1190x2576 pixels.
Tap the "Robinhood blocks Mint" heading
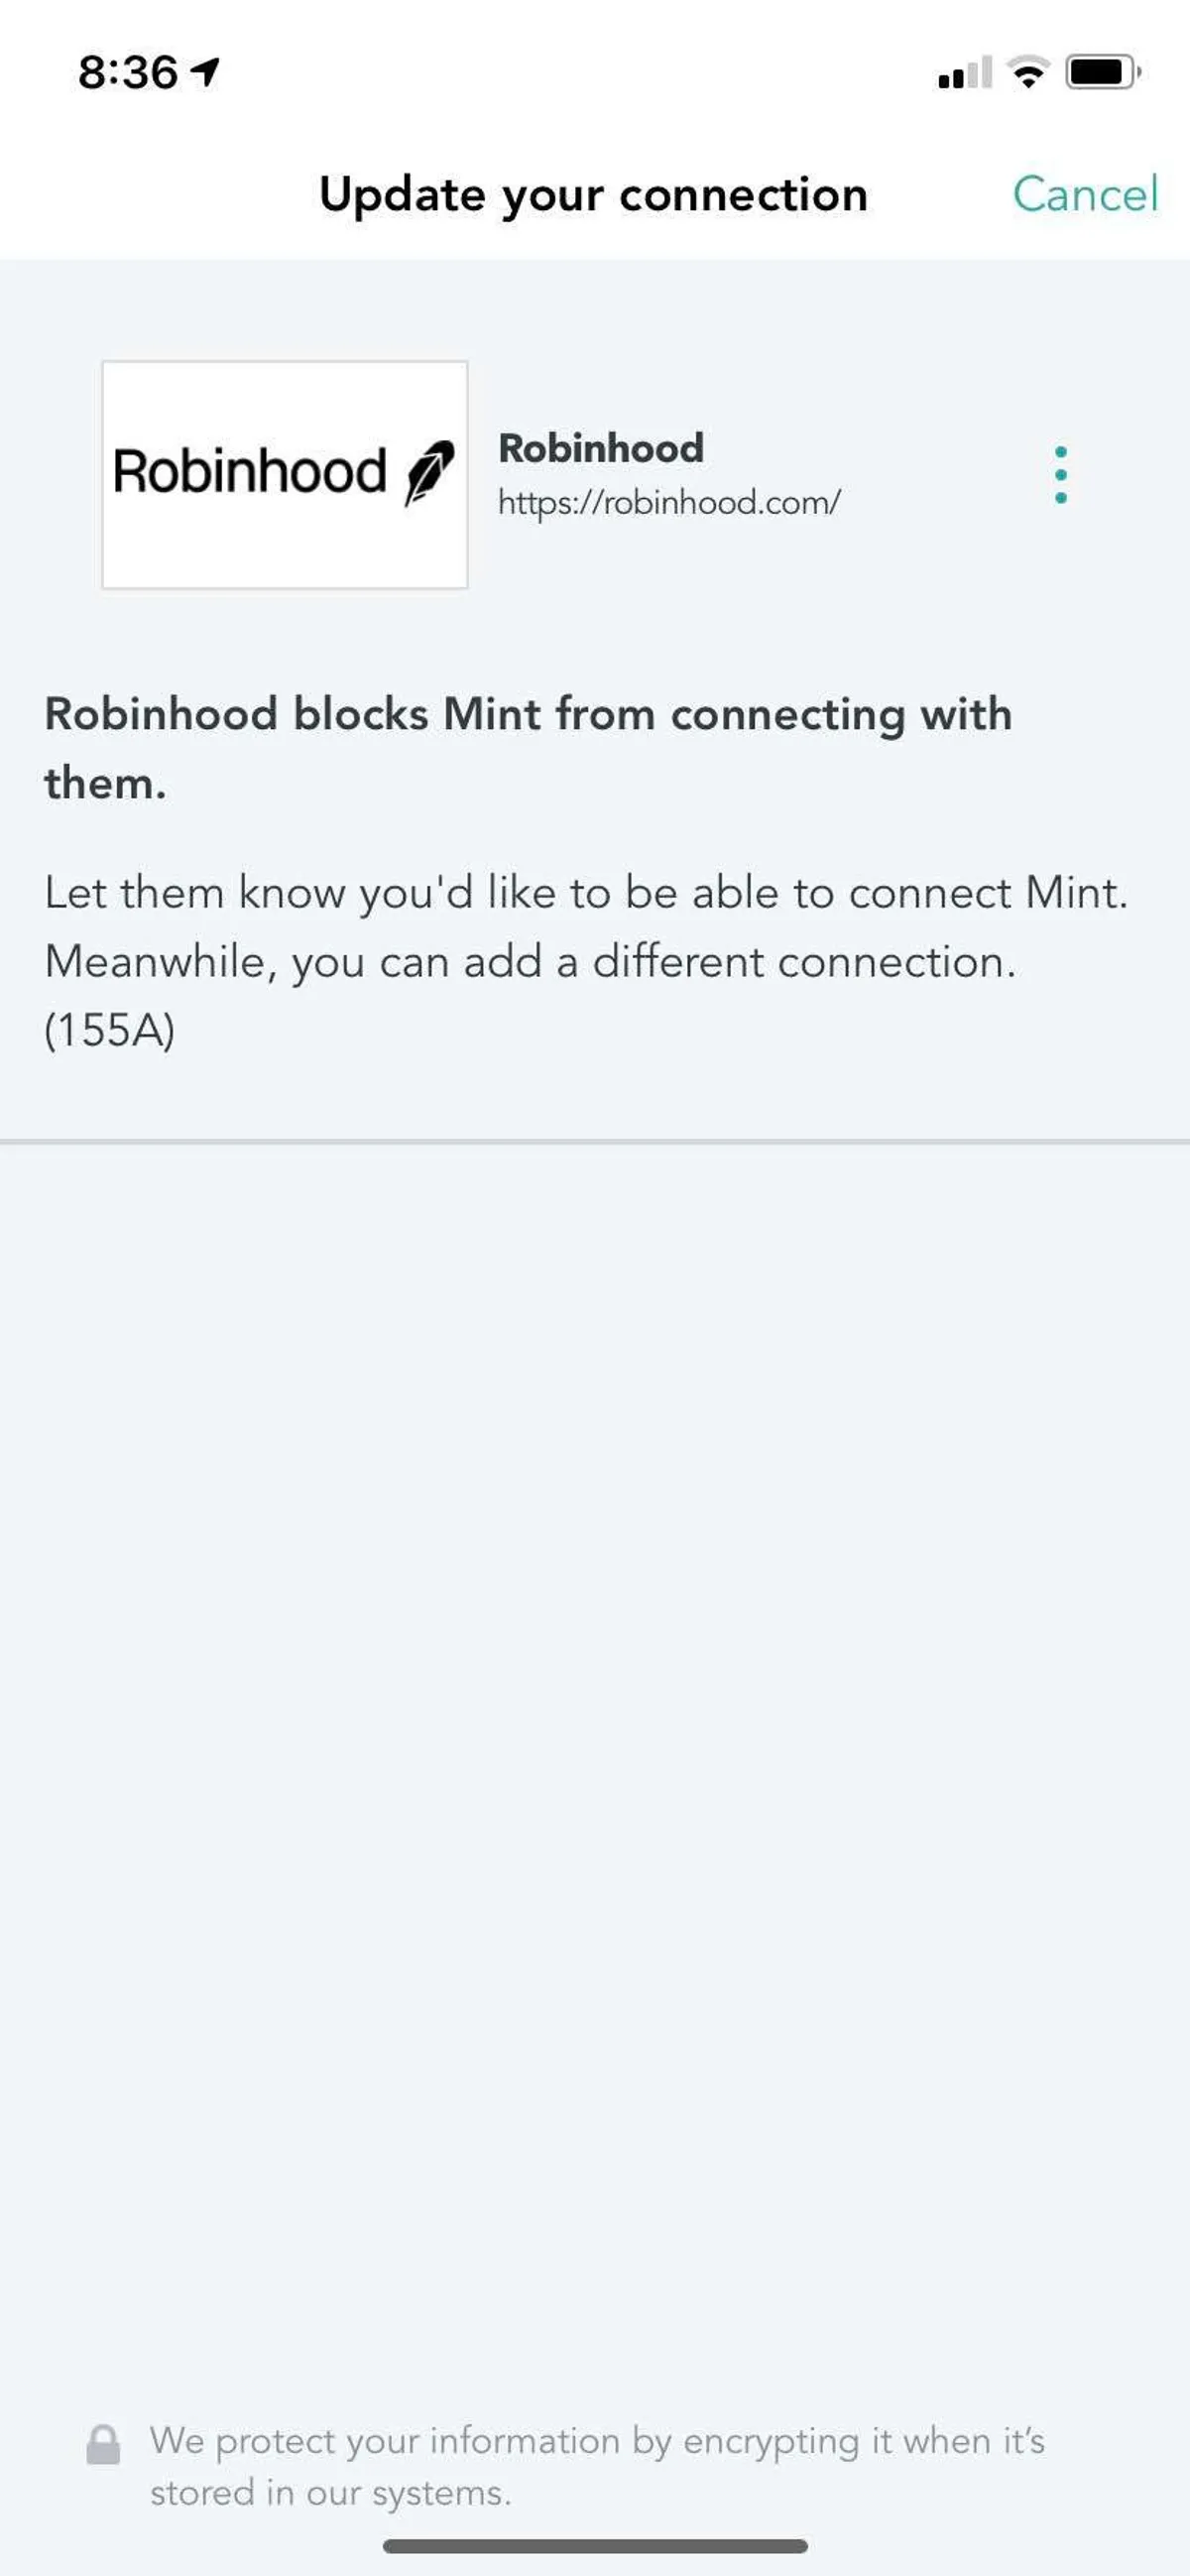pyautogui.click(x=528, y=714)
